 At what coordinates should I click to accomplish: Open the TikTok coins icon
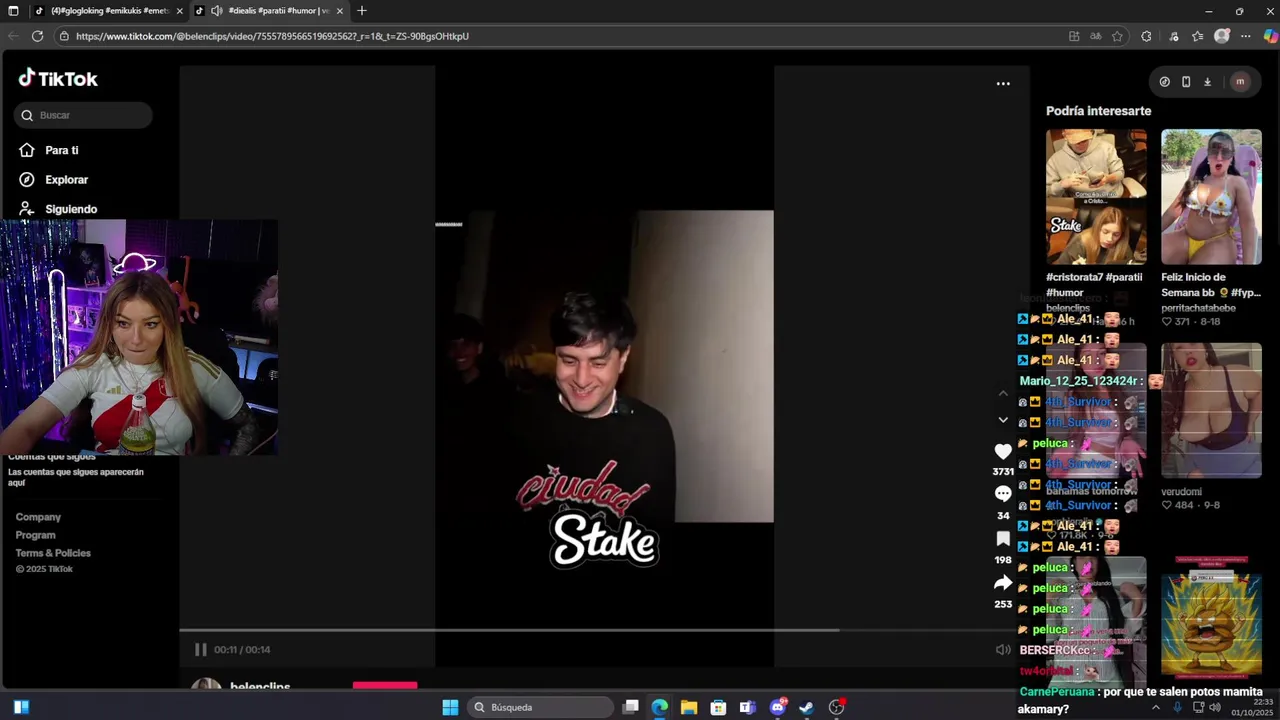(x=1164, y=82)
